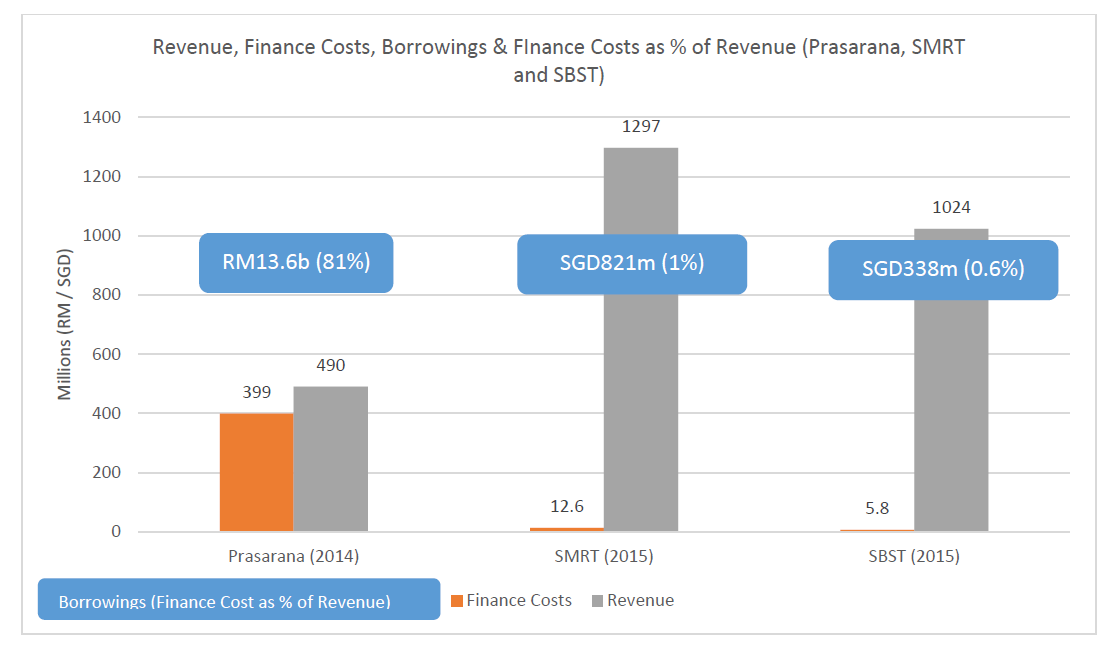Select the SGD821m (1%) callout box
The image size is (1118, 650).
[x=631, y=264]
